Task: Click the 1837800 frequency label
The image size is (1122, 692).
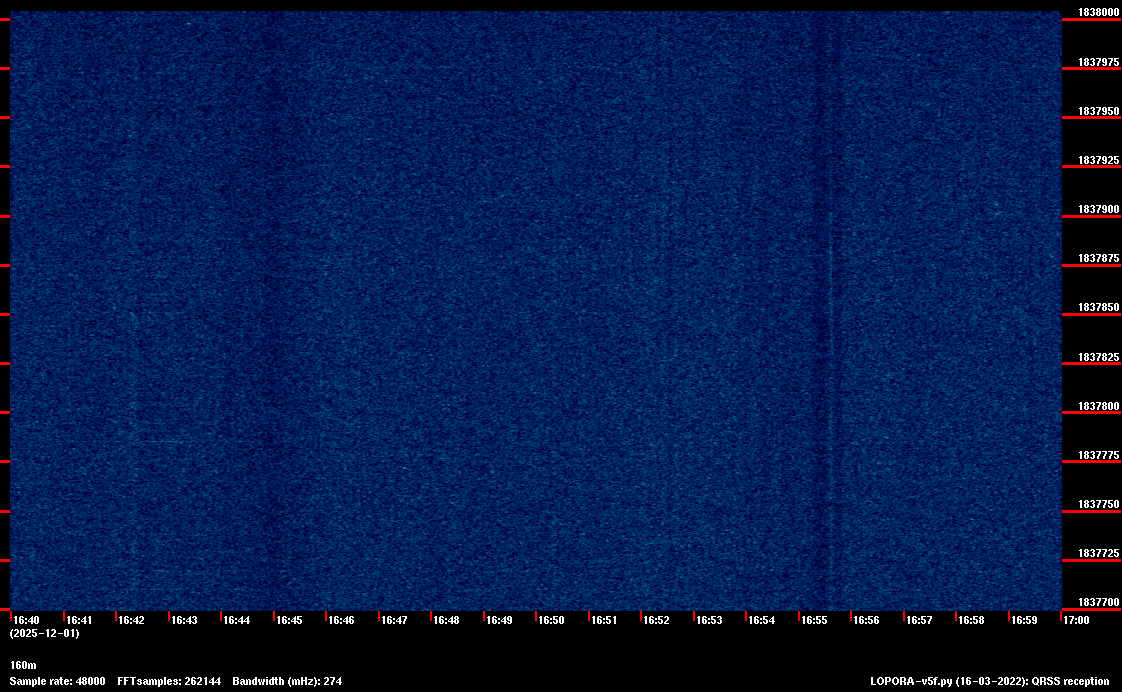Action: point(1098,406)
